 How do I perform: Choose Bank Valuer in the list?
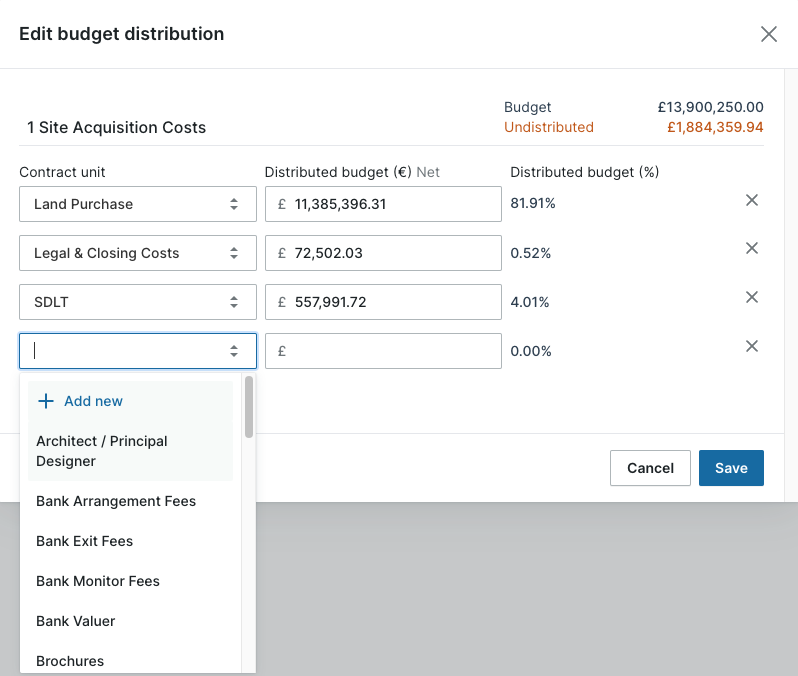pos(75,621)
